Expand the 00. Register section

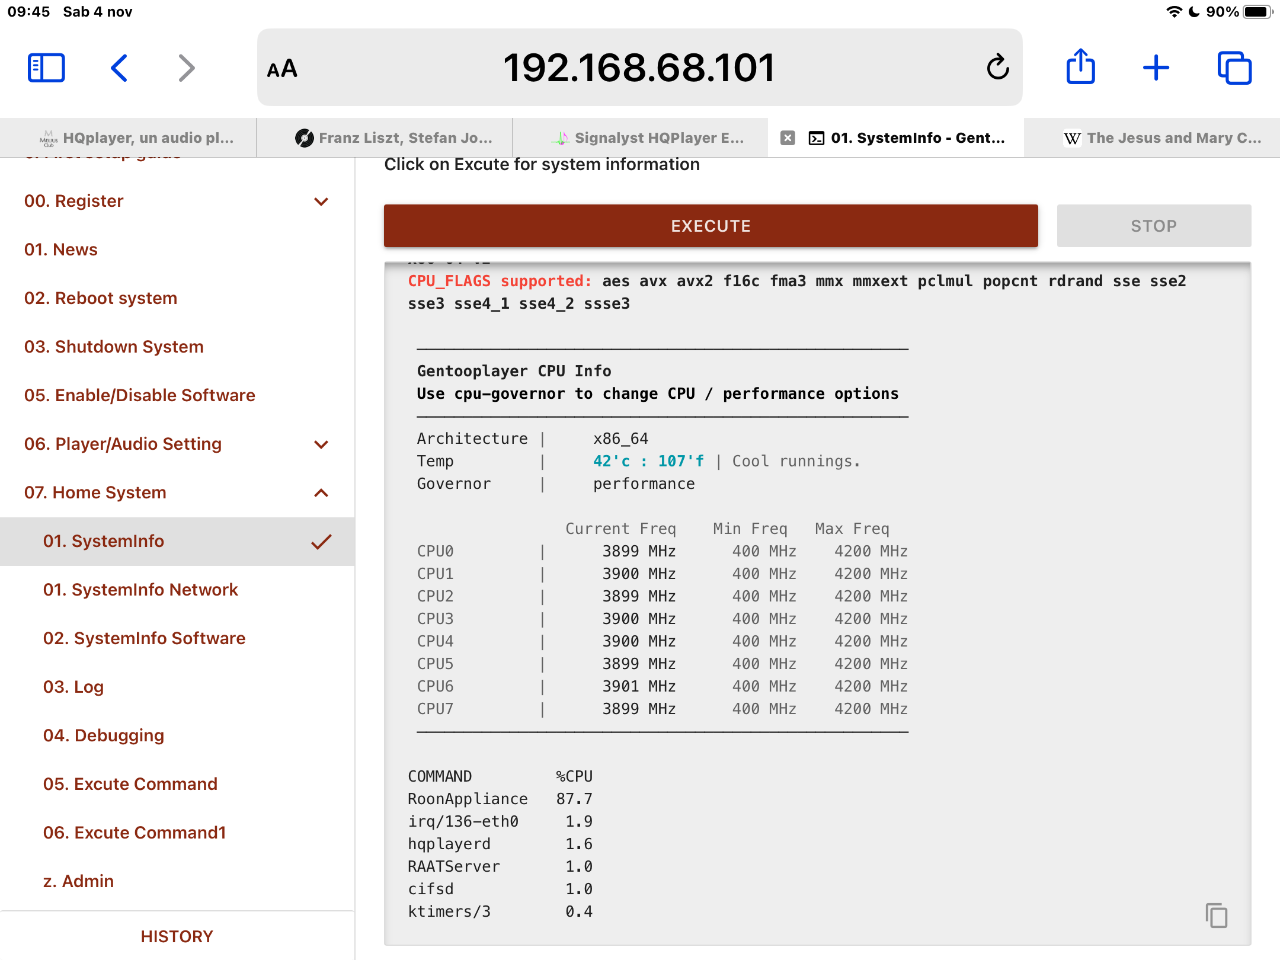click(321, 201)
